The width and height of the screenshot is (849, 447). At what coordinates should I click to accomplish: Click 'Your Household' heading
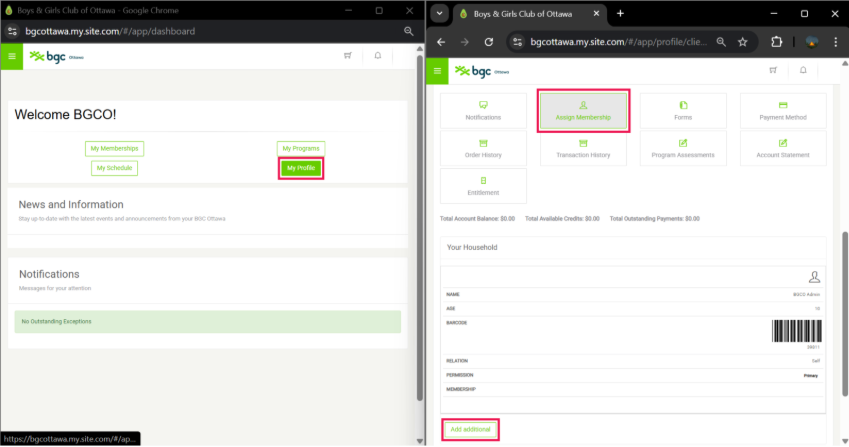[472, 247]
